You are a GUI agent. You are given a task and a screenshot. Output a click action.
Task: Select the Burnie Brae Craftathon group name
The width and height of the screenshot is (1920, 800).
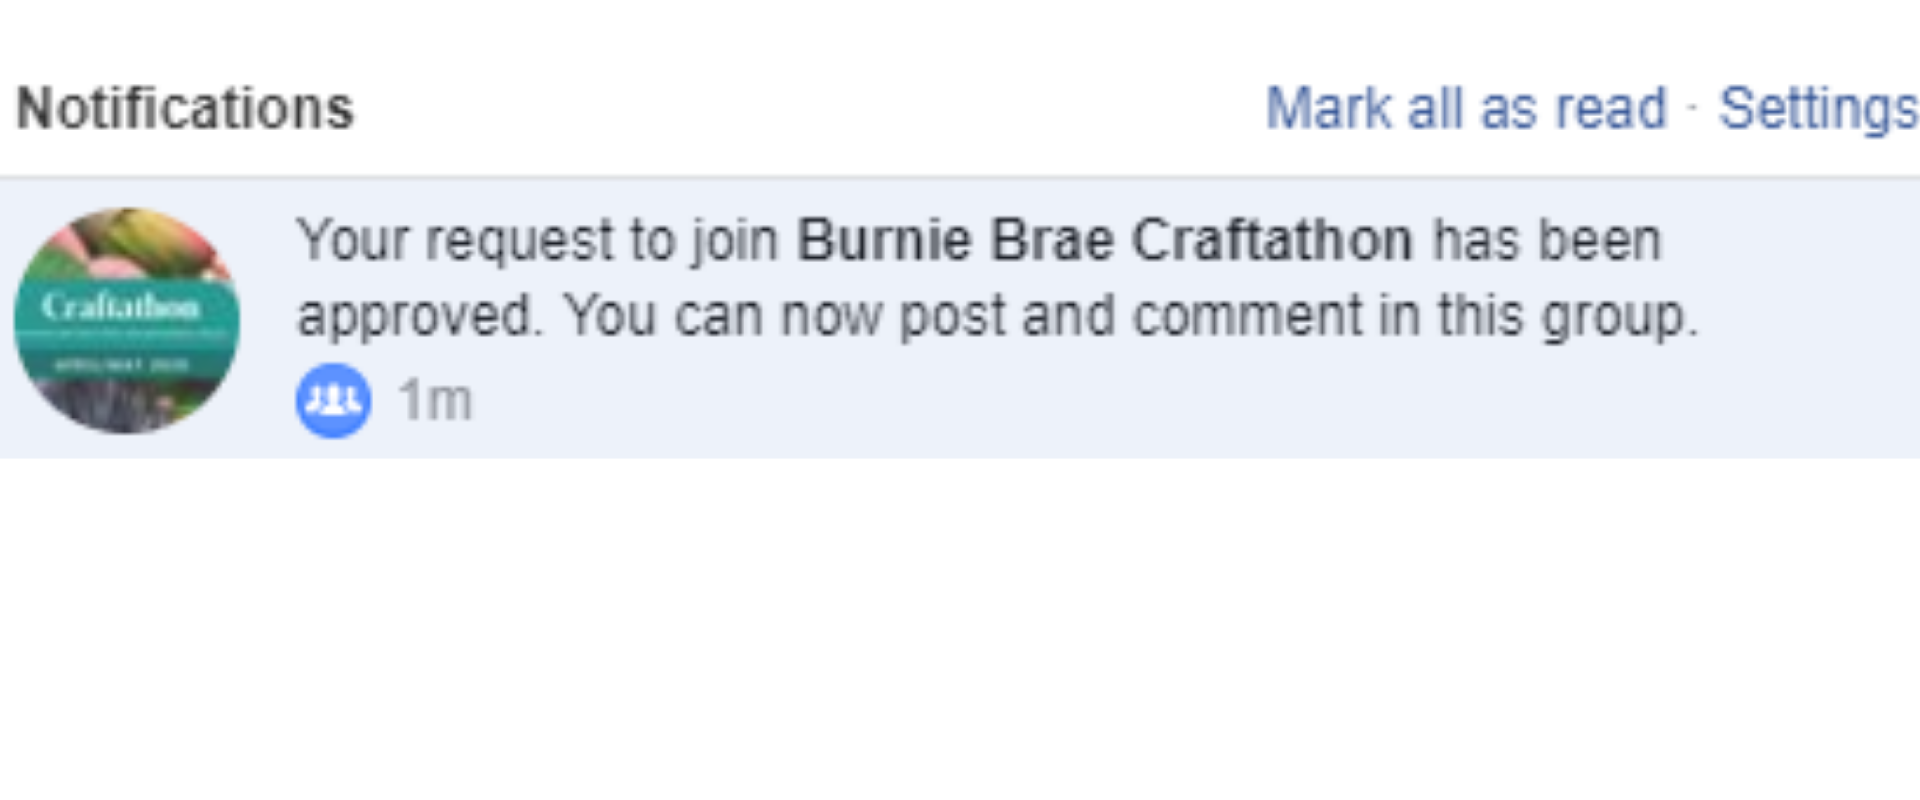1104,240
